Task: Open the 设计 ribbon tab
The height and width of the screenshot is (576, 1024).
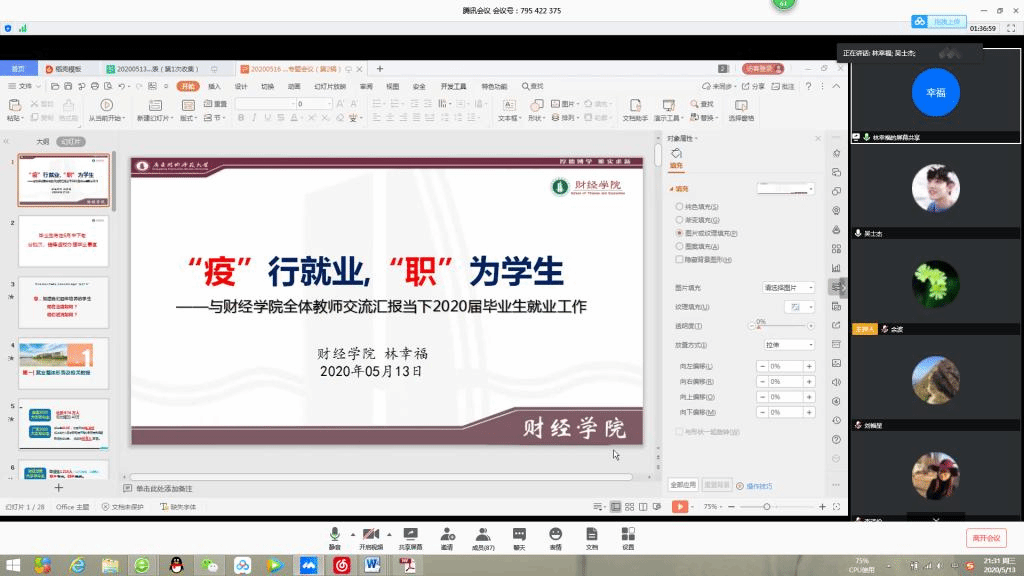Action: click(241, 87)
